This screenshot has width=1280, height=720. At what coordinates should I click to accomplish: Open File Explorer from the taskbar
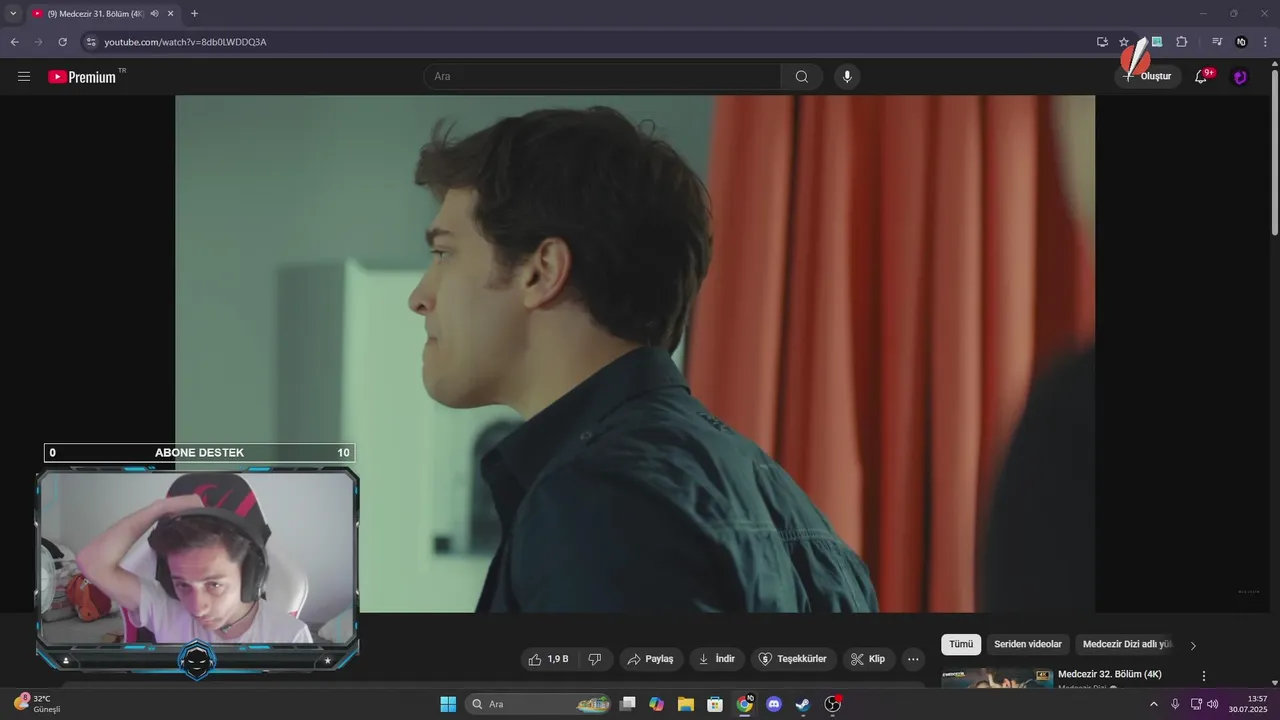coord(686,704)
